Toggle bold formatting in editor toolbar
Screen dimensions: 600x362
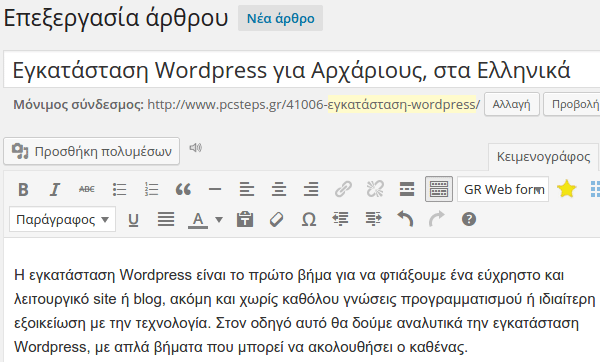[x=23, y=189]
